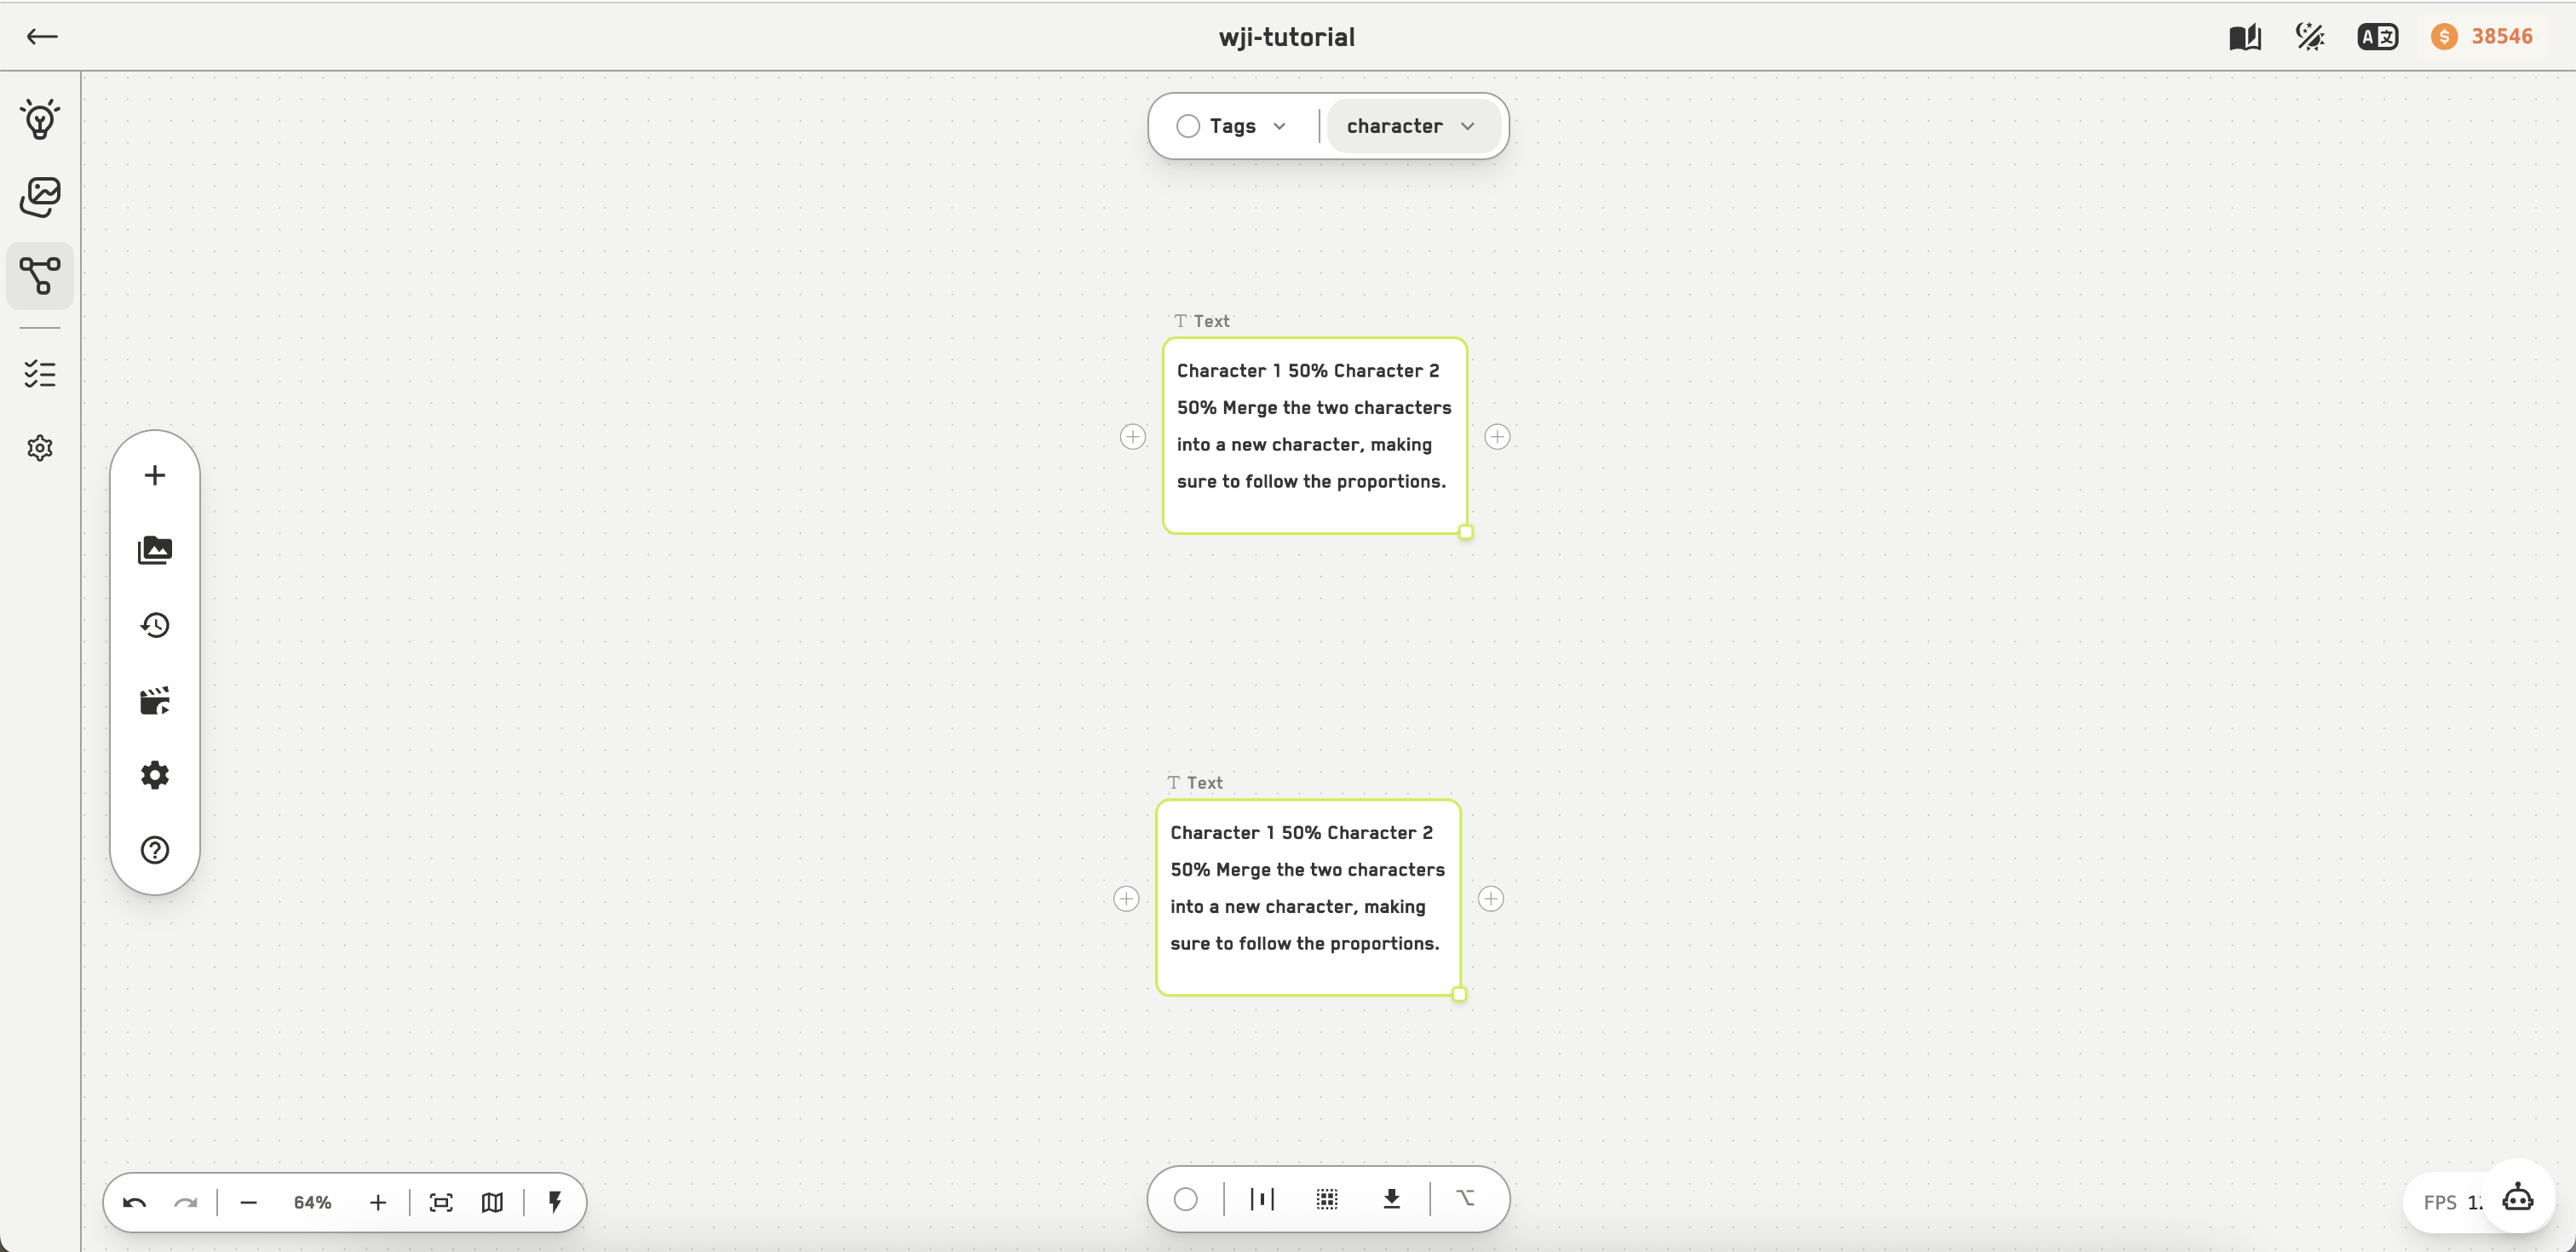Fit canvas to view icon
The image size is (2576, 1252).
pos(441,1202)
